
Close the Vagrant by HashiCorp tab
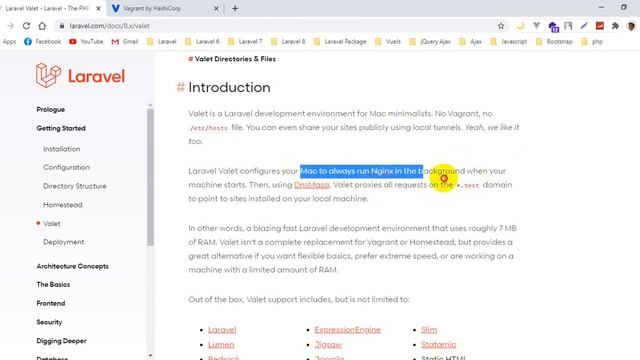[216, 8]
